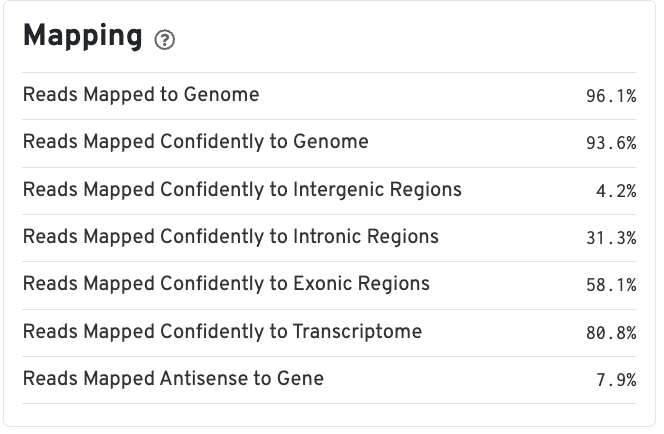Click the 7.9% antisense value

(x=616, y=380)
